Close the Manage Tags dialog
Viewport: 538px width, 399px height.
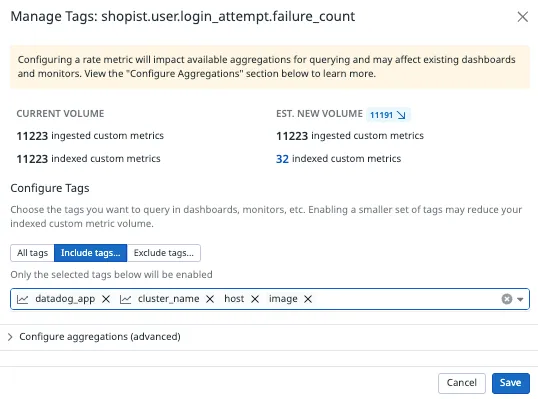[523, 16]
